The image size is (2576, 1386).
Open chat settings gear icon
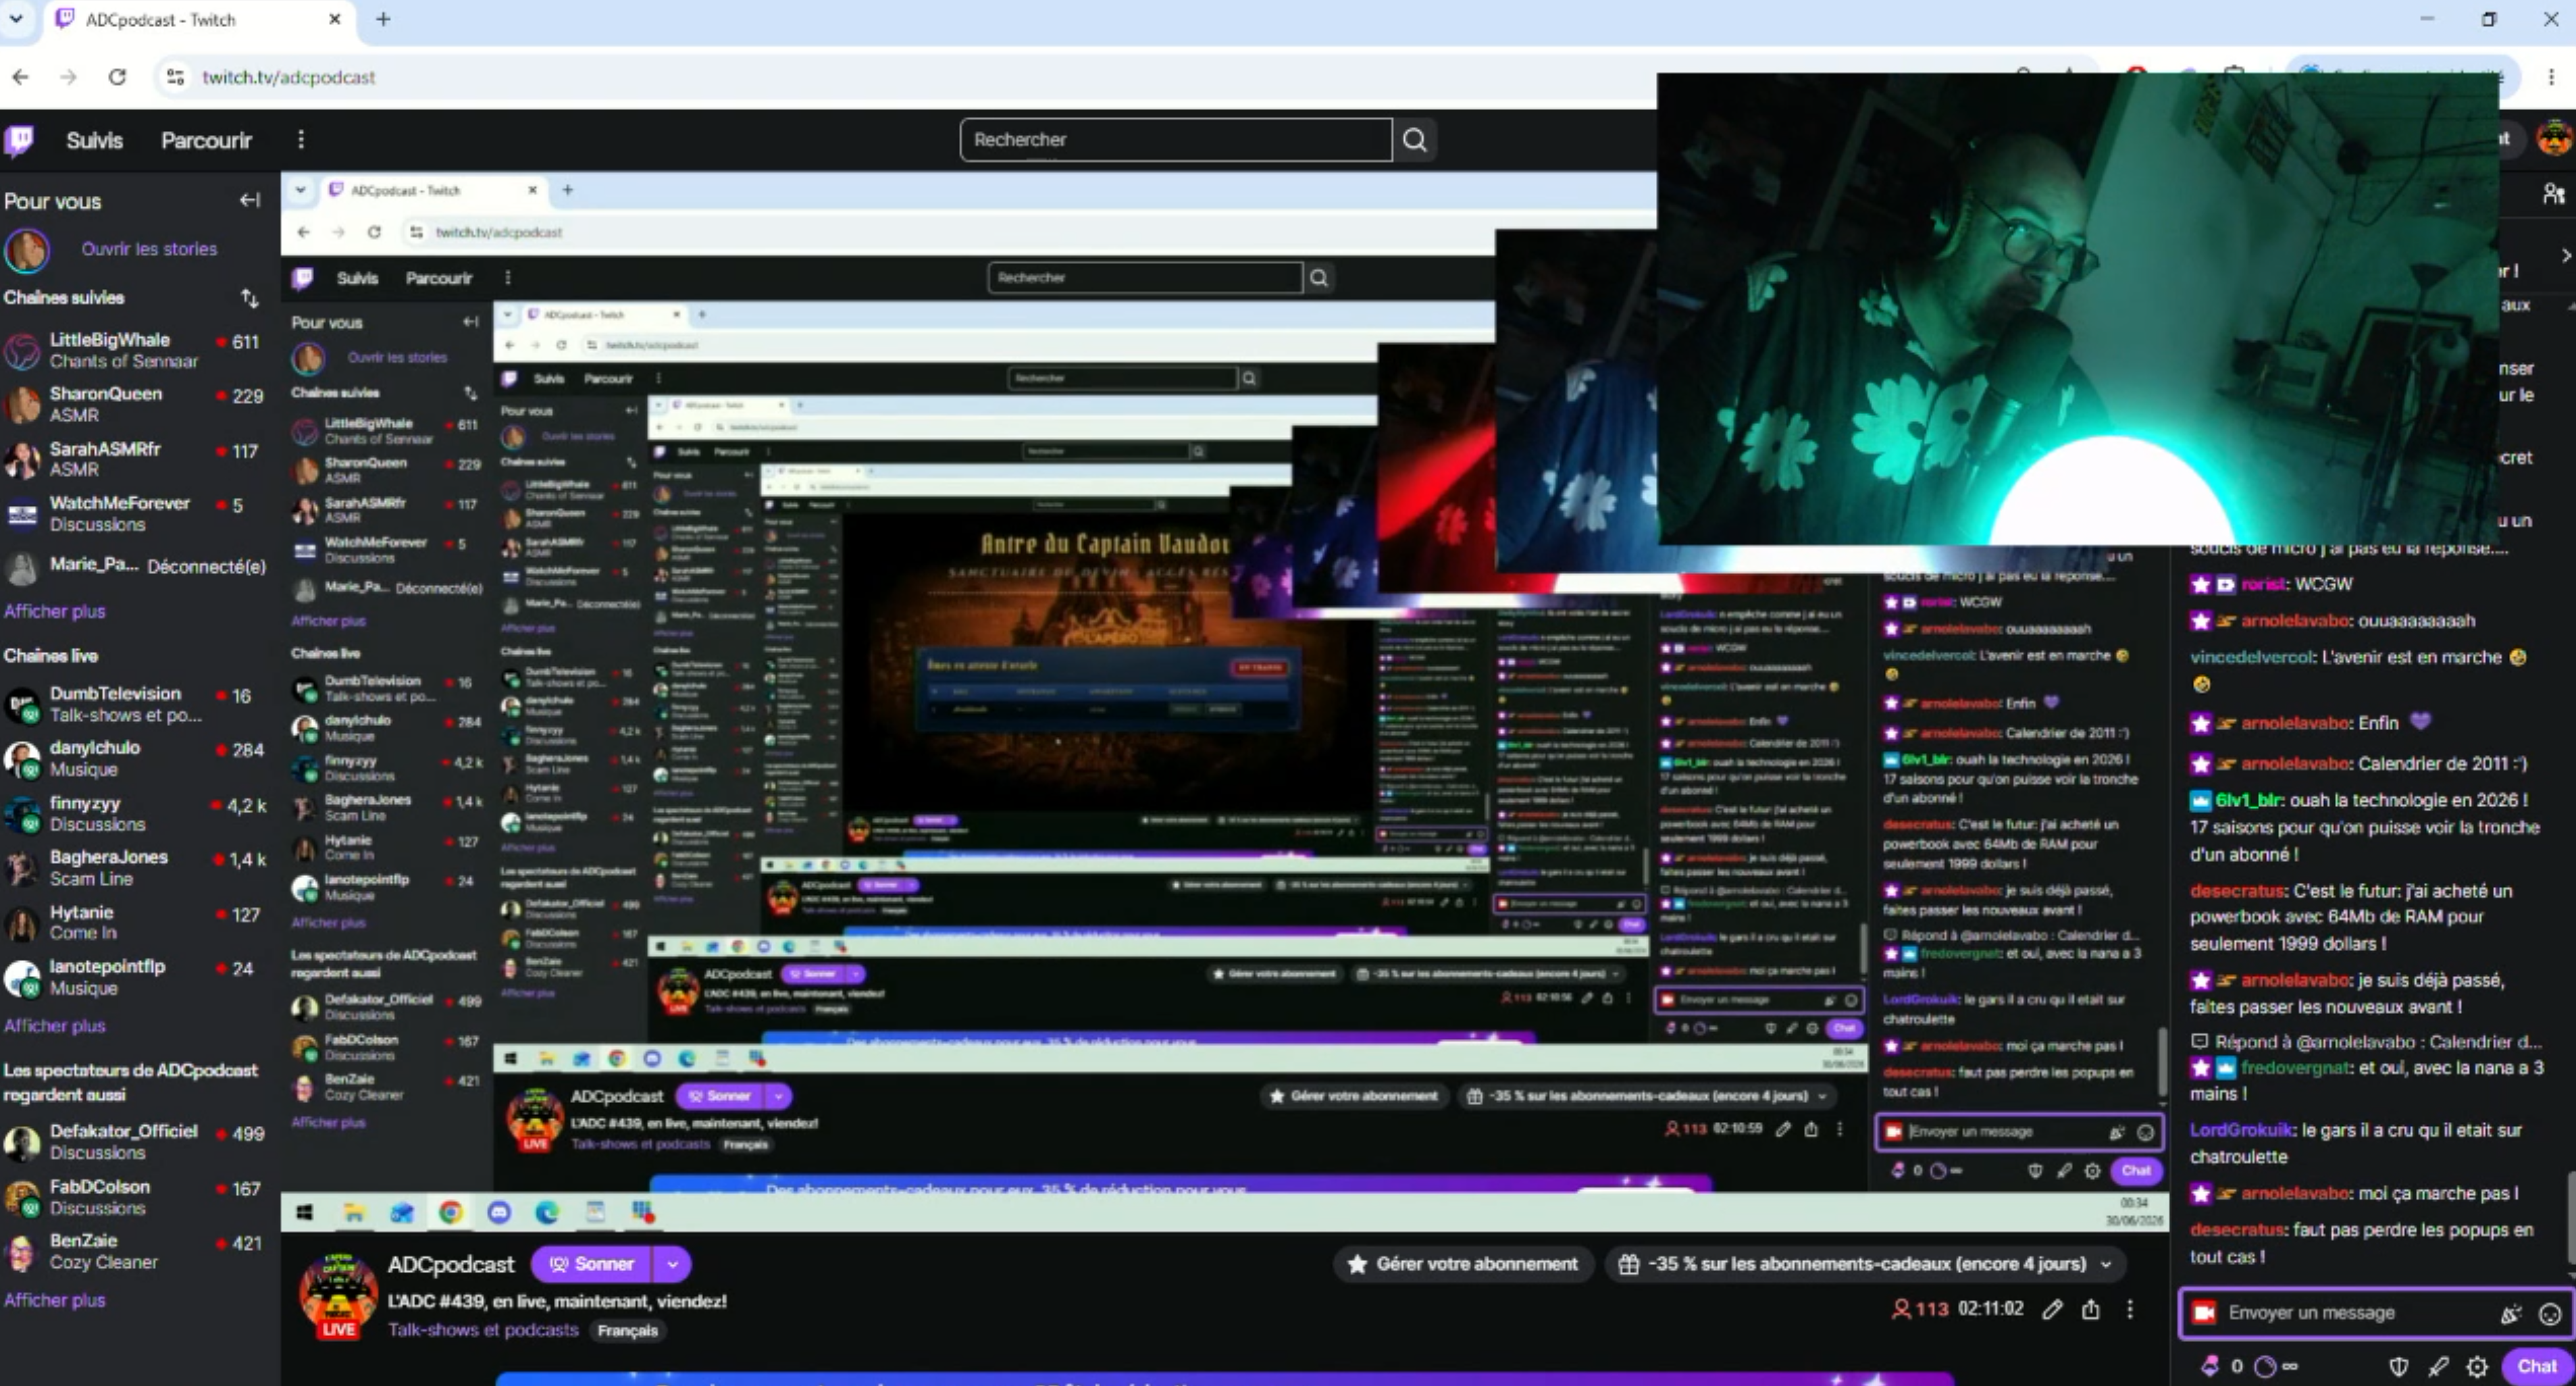click(x=2477, y=1366)
